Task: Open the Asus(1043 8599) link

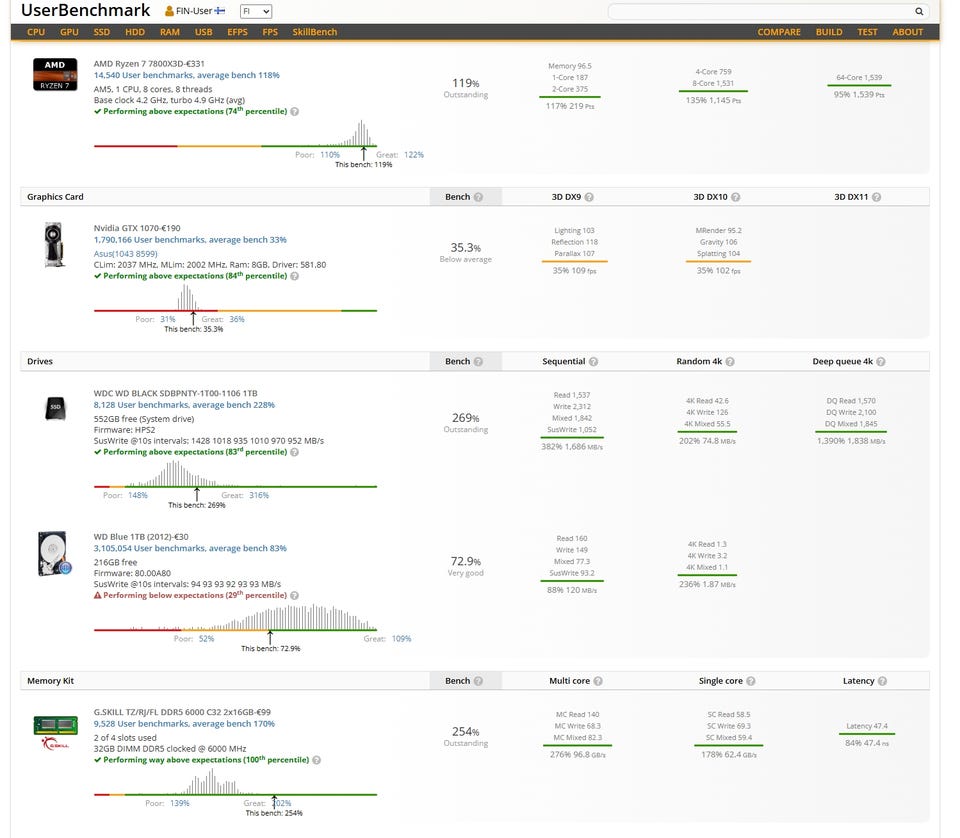Action: point(126,254)
